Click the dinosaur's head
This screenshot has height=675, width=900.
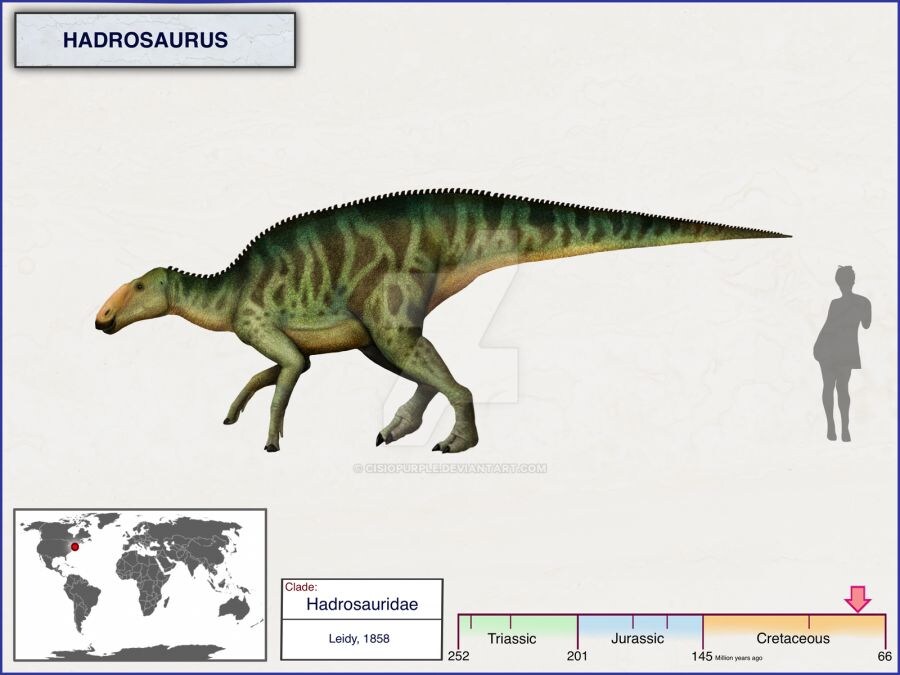(128, 300)
